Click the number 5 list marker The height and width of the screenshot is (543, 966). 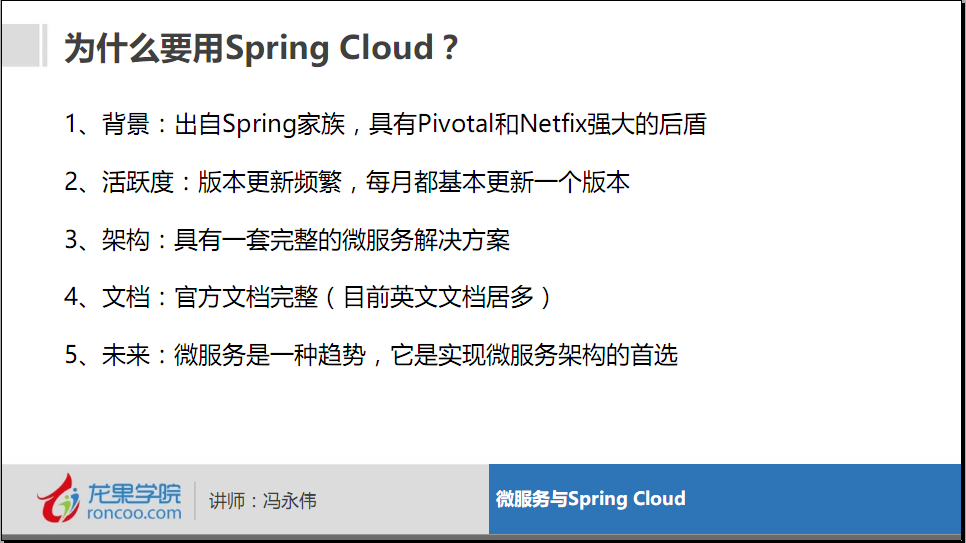click(x=71, y=355)
